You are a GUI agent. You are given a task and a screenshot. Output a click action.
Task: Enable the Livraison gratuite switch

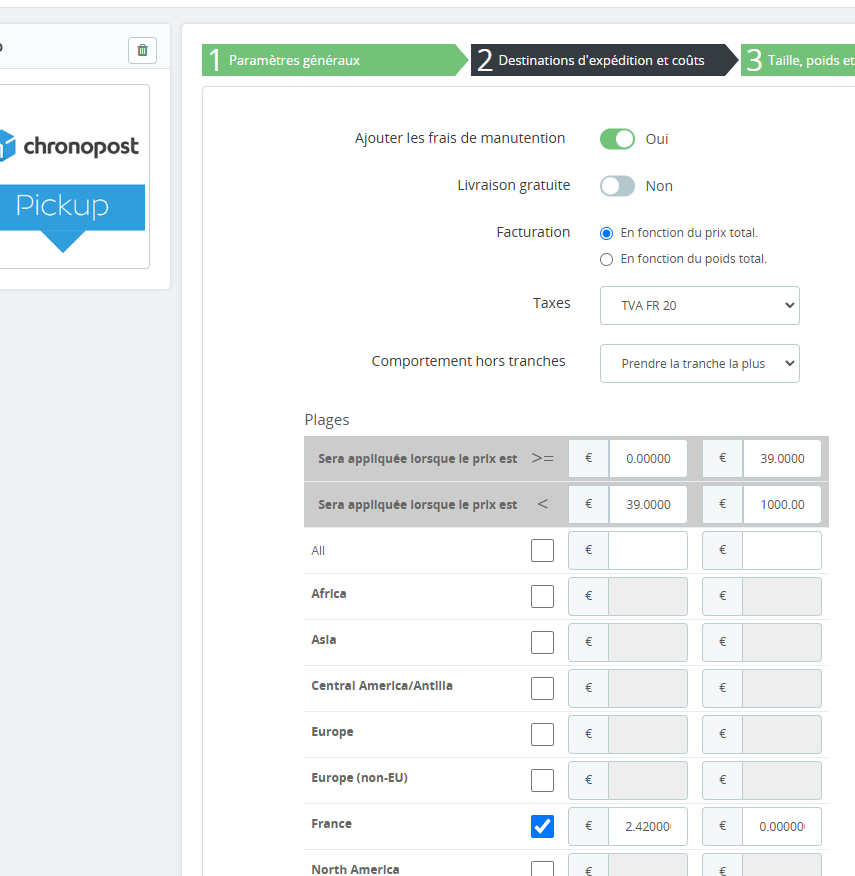[x=617, y=186]
